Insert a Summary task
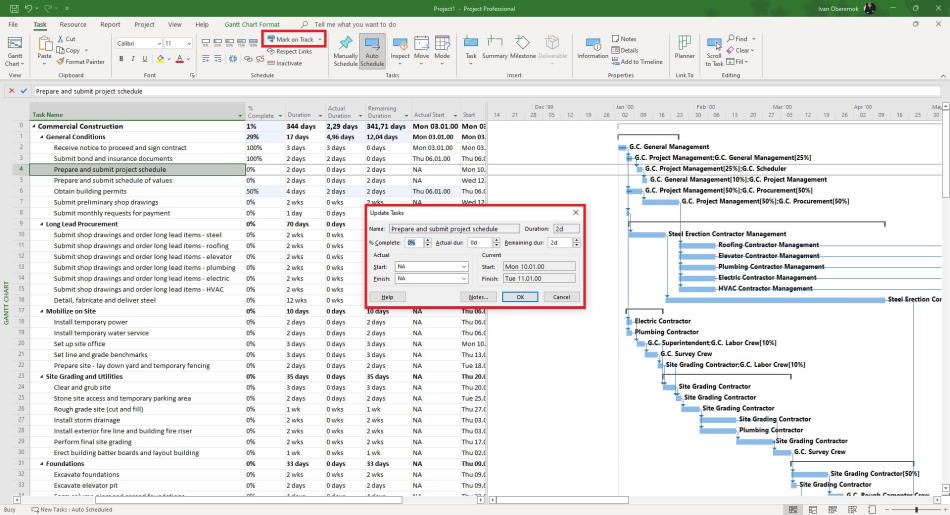This screenshot has height=515, width=950. pyautogui.click(x=494, y=48)
